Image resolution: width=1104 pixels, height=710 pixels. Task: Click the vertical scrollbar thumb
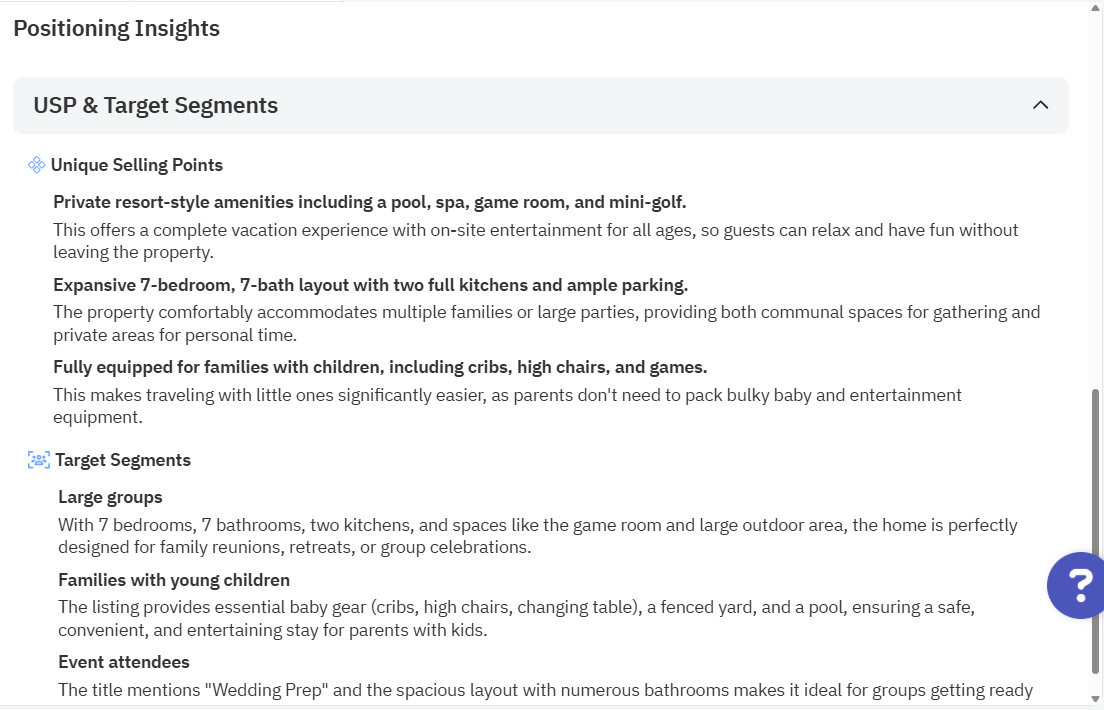(x=1096, y=530)
